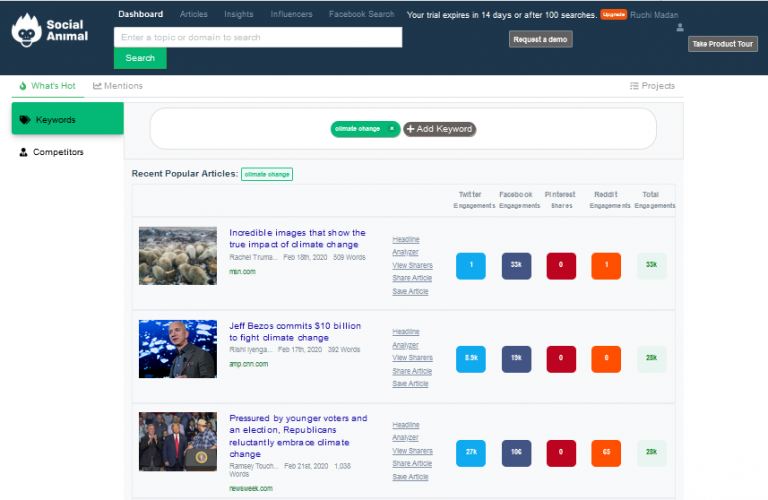The height and width of the screenshot is (500, 768).
Task: Click the topic or domain search field
Action: tap(258, 37)
